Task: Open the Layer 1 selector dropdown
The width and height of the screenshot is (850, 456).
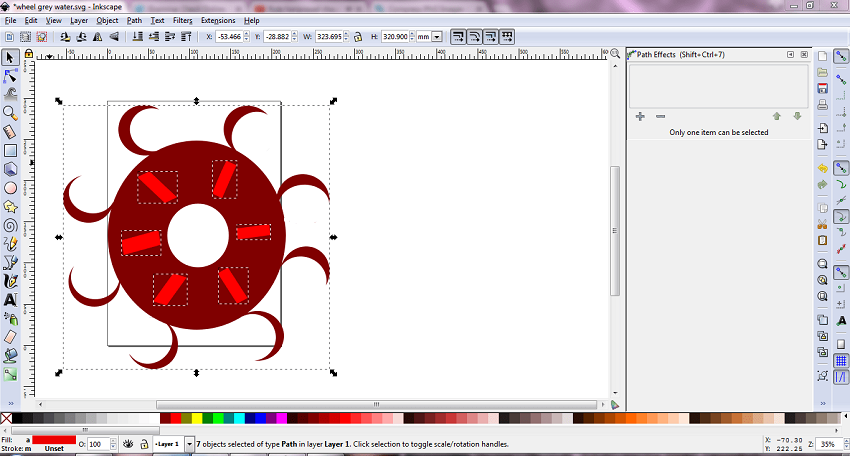Action: [x=188, y=444]
